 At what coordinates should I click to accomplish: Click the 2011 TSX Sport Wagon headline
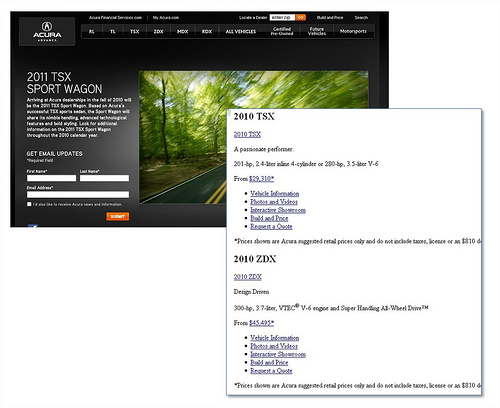coord(64,83)
